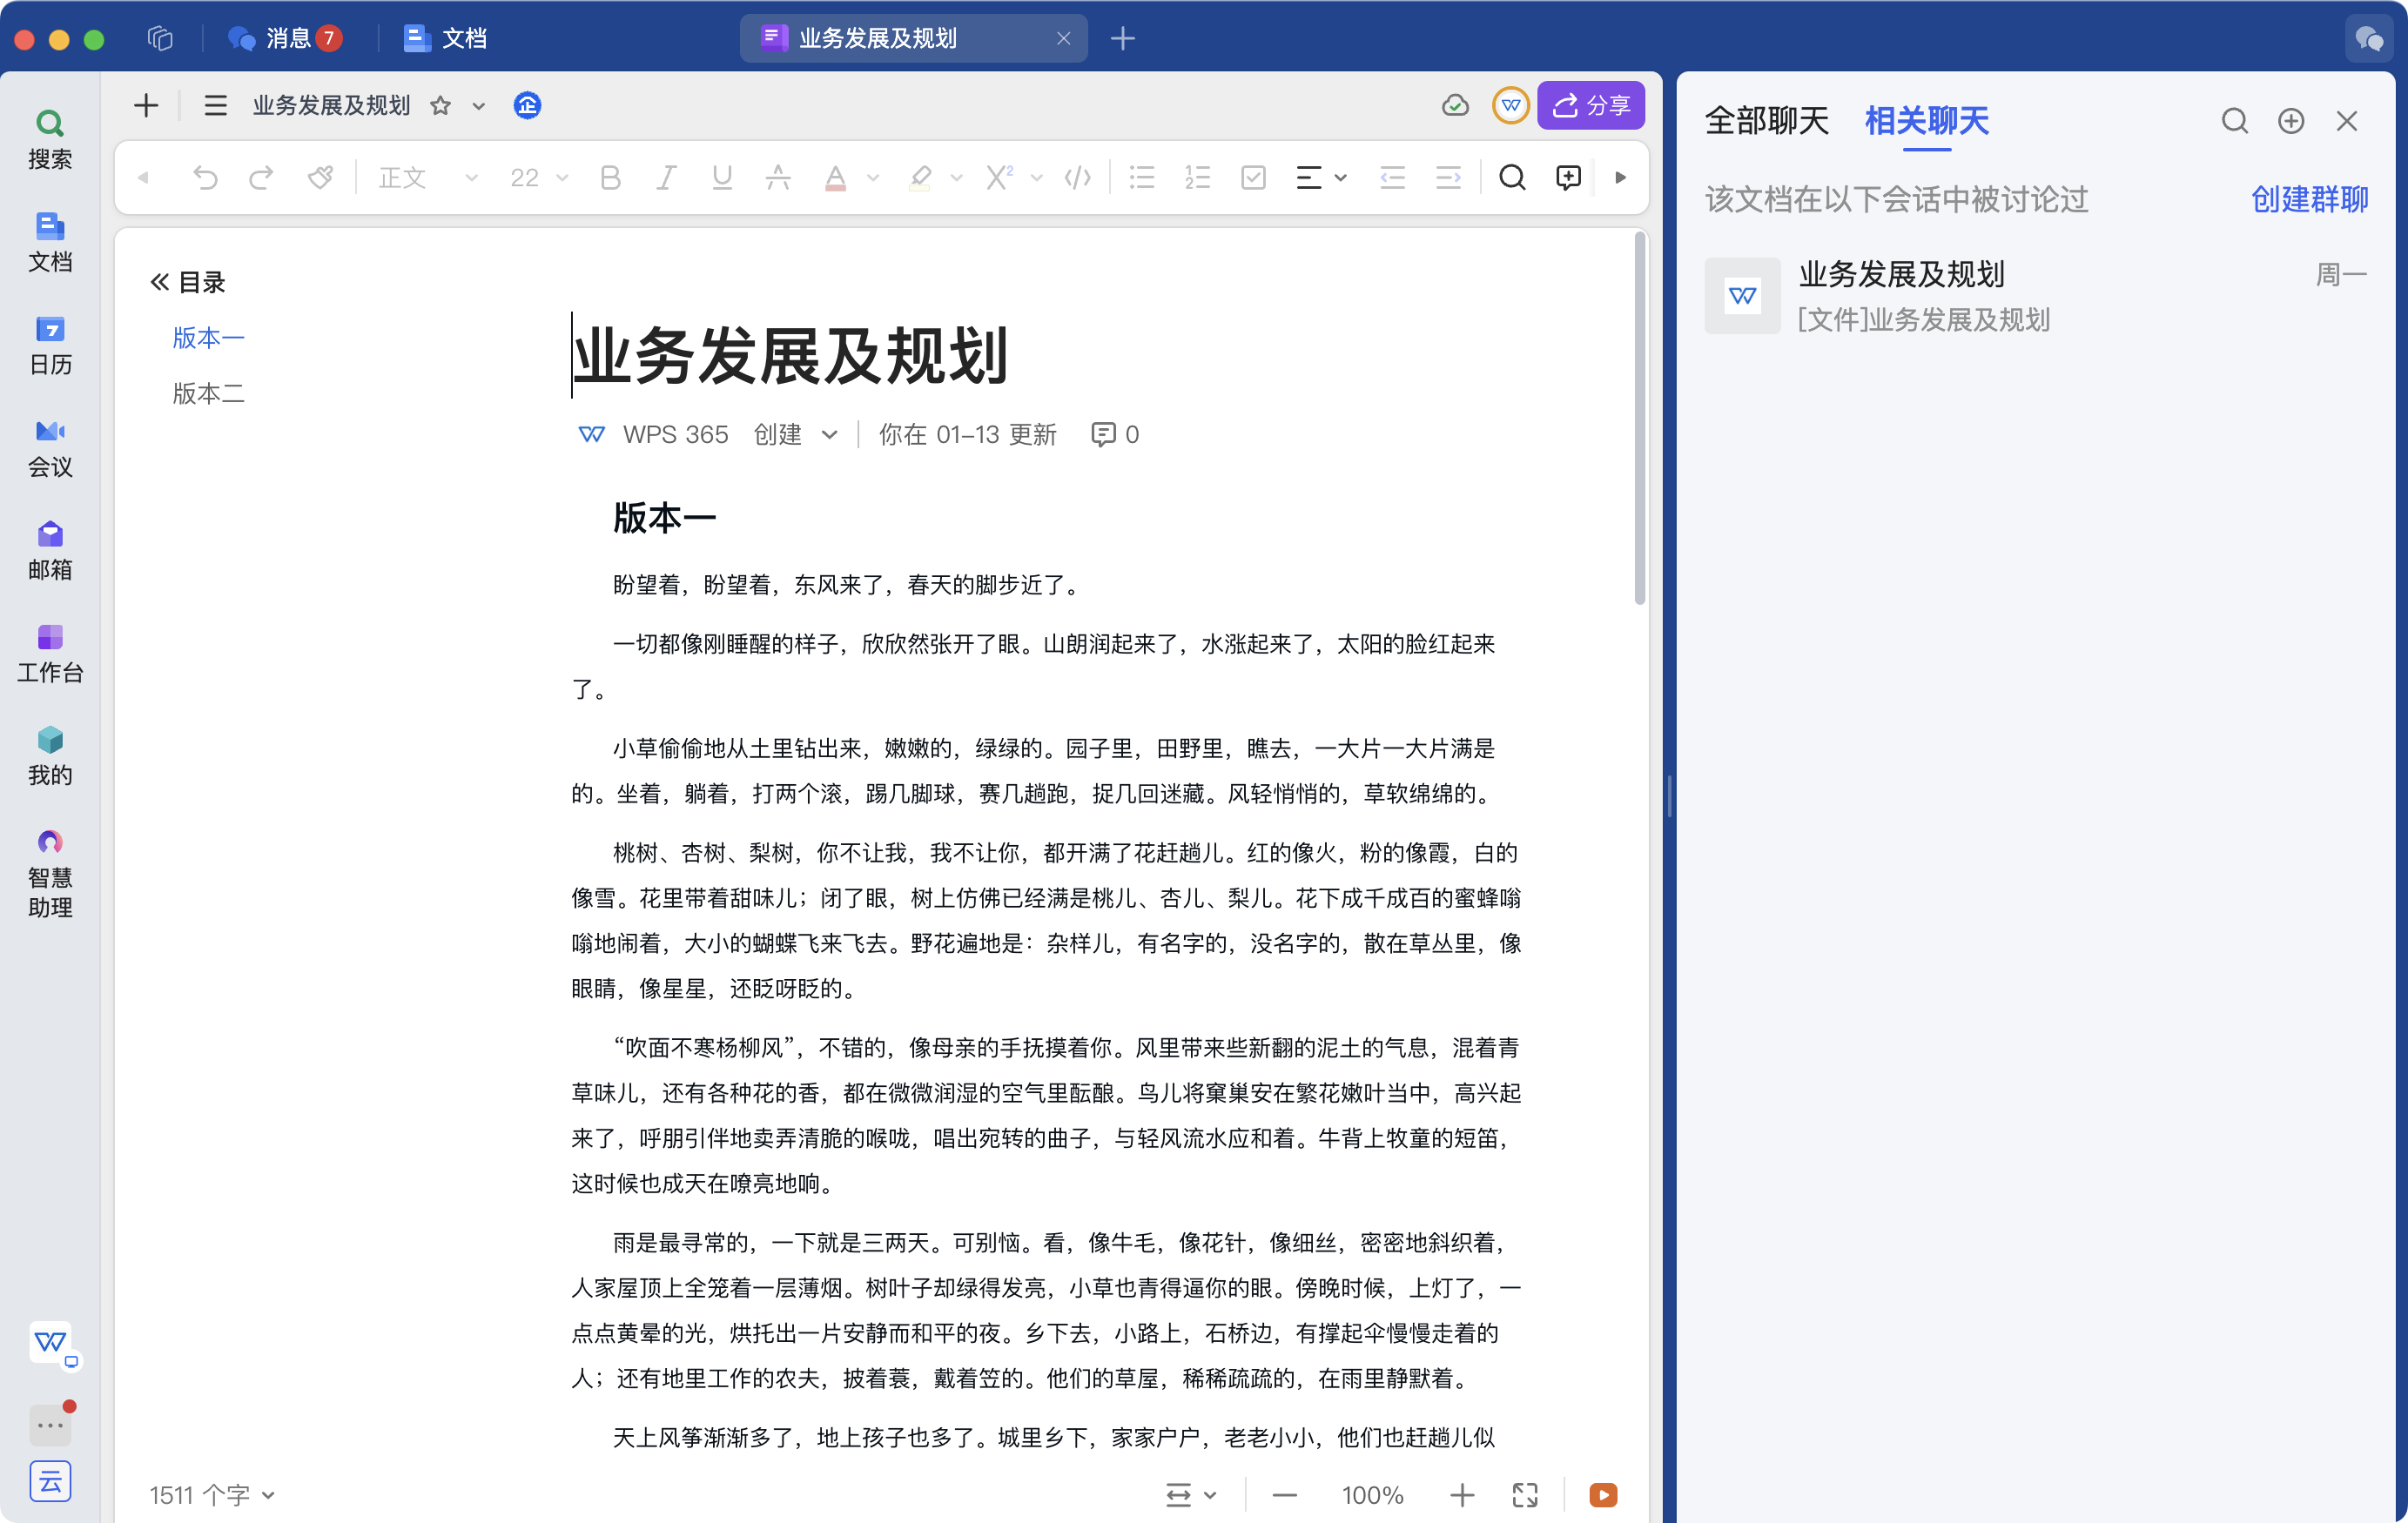The width and height of the screenshot is (2408, 1523).
Task: Insert a checkbox to-do item
Action: 1253,178
